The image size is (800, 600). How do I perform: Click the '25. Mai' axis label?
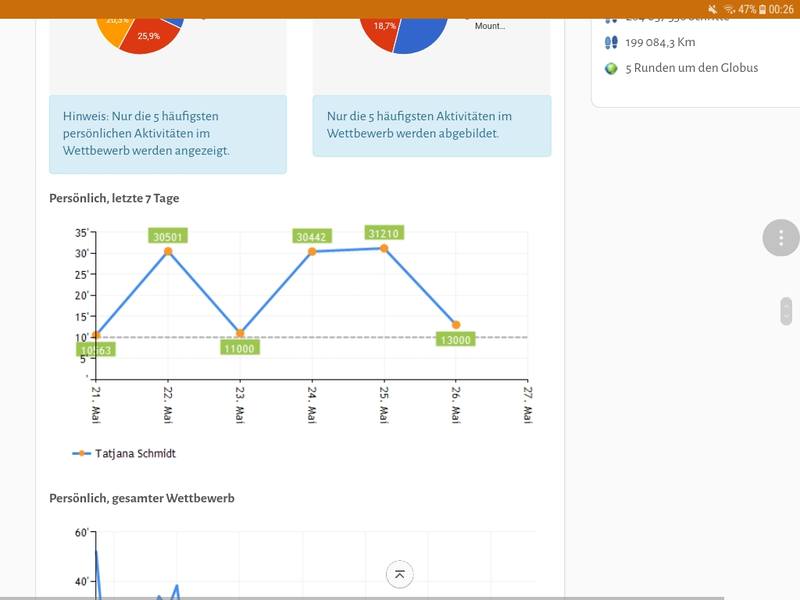coord(384,405)
